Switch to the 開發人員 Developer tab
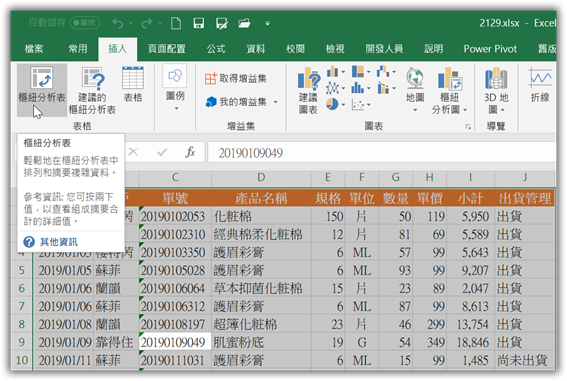 point(384,49)
